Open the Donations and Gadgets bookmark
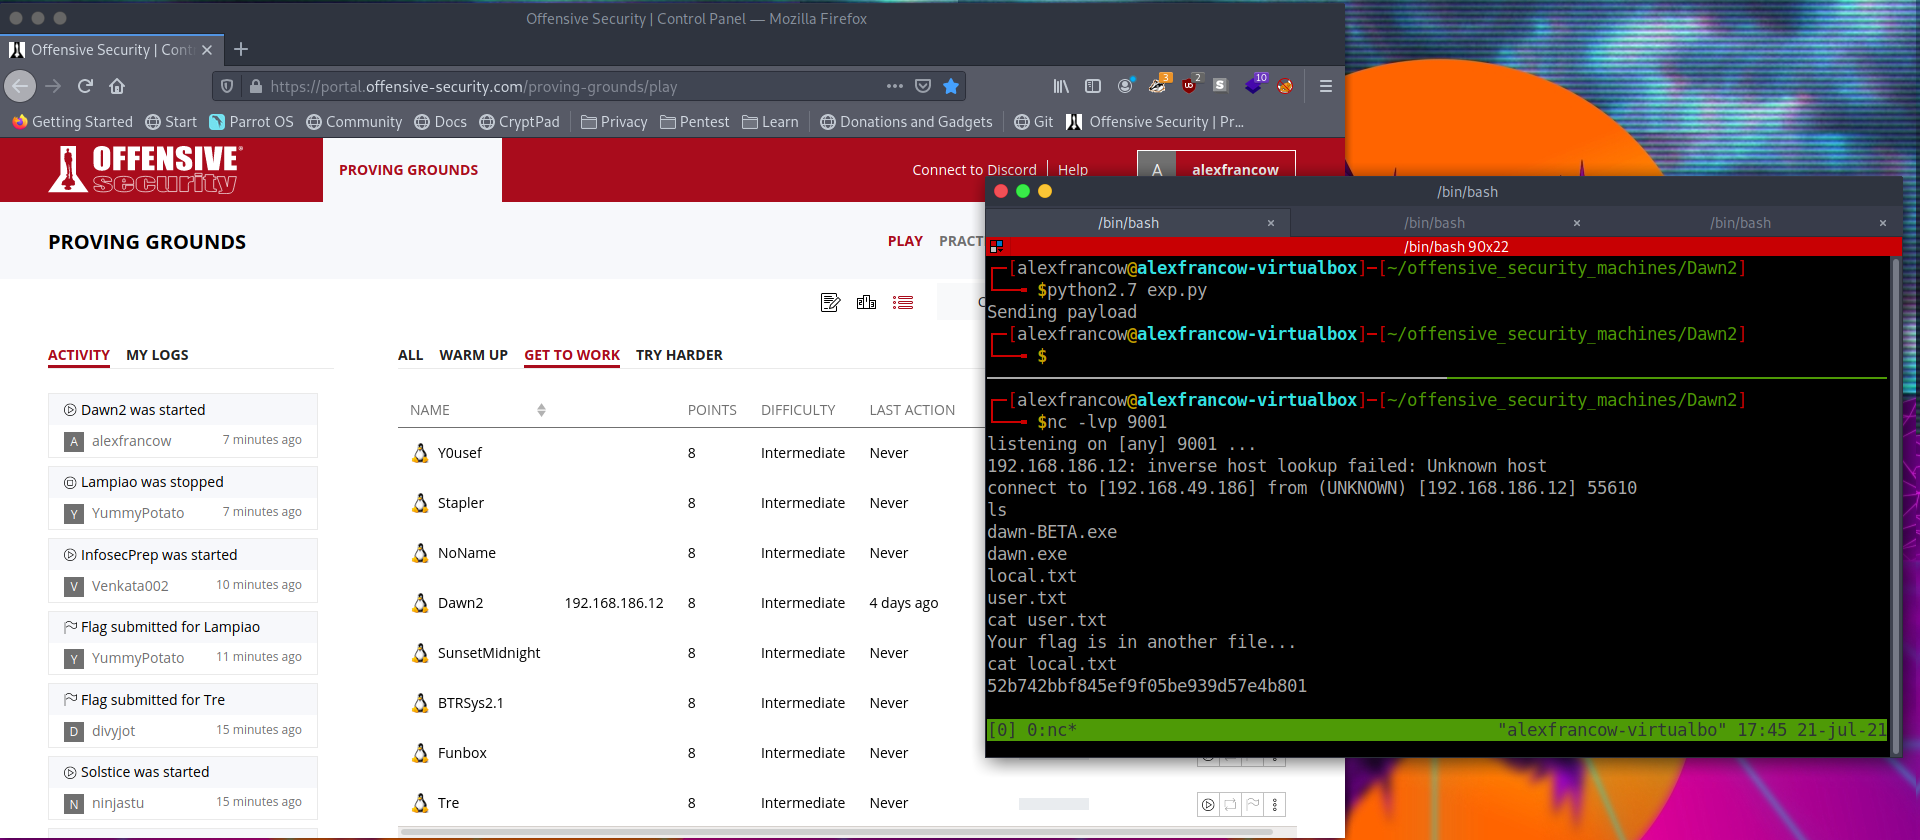 coord(906,122)
